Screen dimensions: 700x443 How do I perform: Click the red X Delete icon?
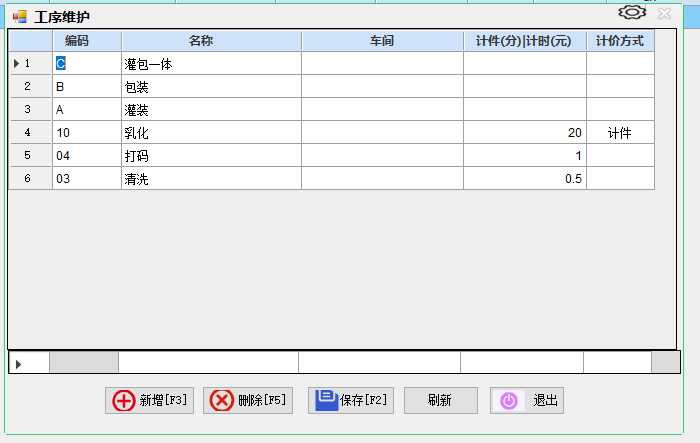coord(222,401)
